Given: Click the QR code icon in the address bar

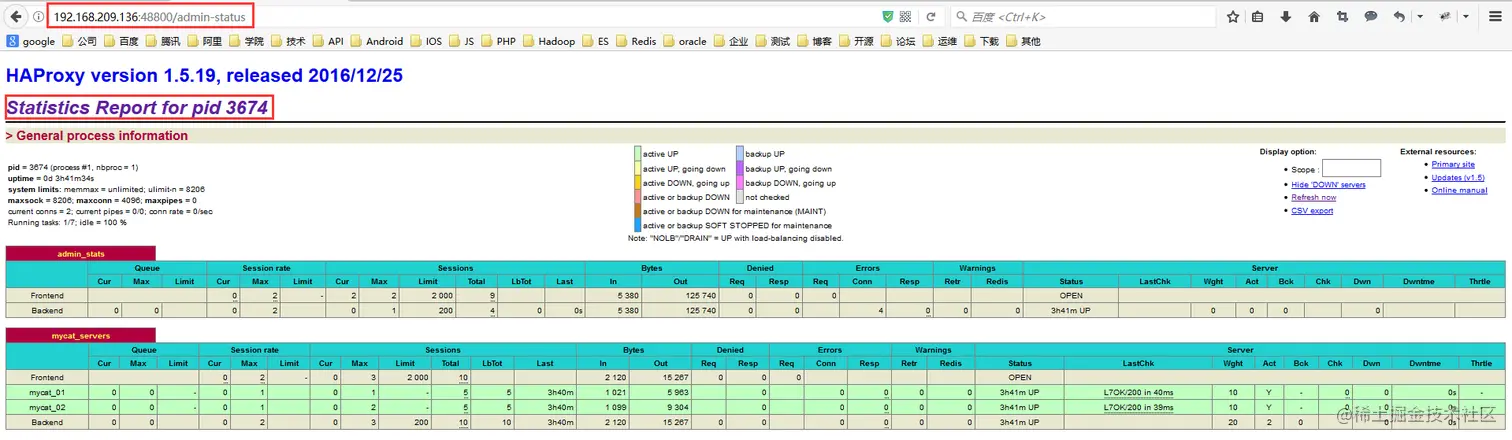Looking at the screenshot, I should (905, 17).
